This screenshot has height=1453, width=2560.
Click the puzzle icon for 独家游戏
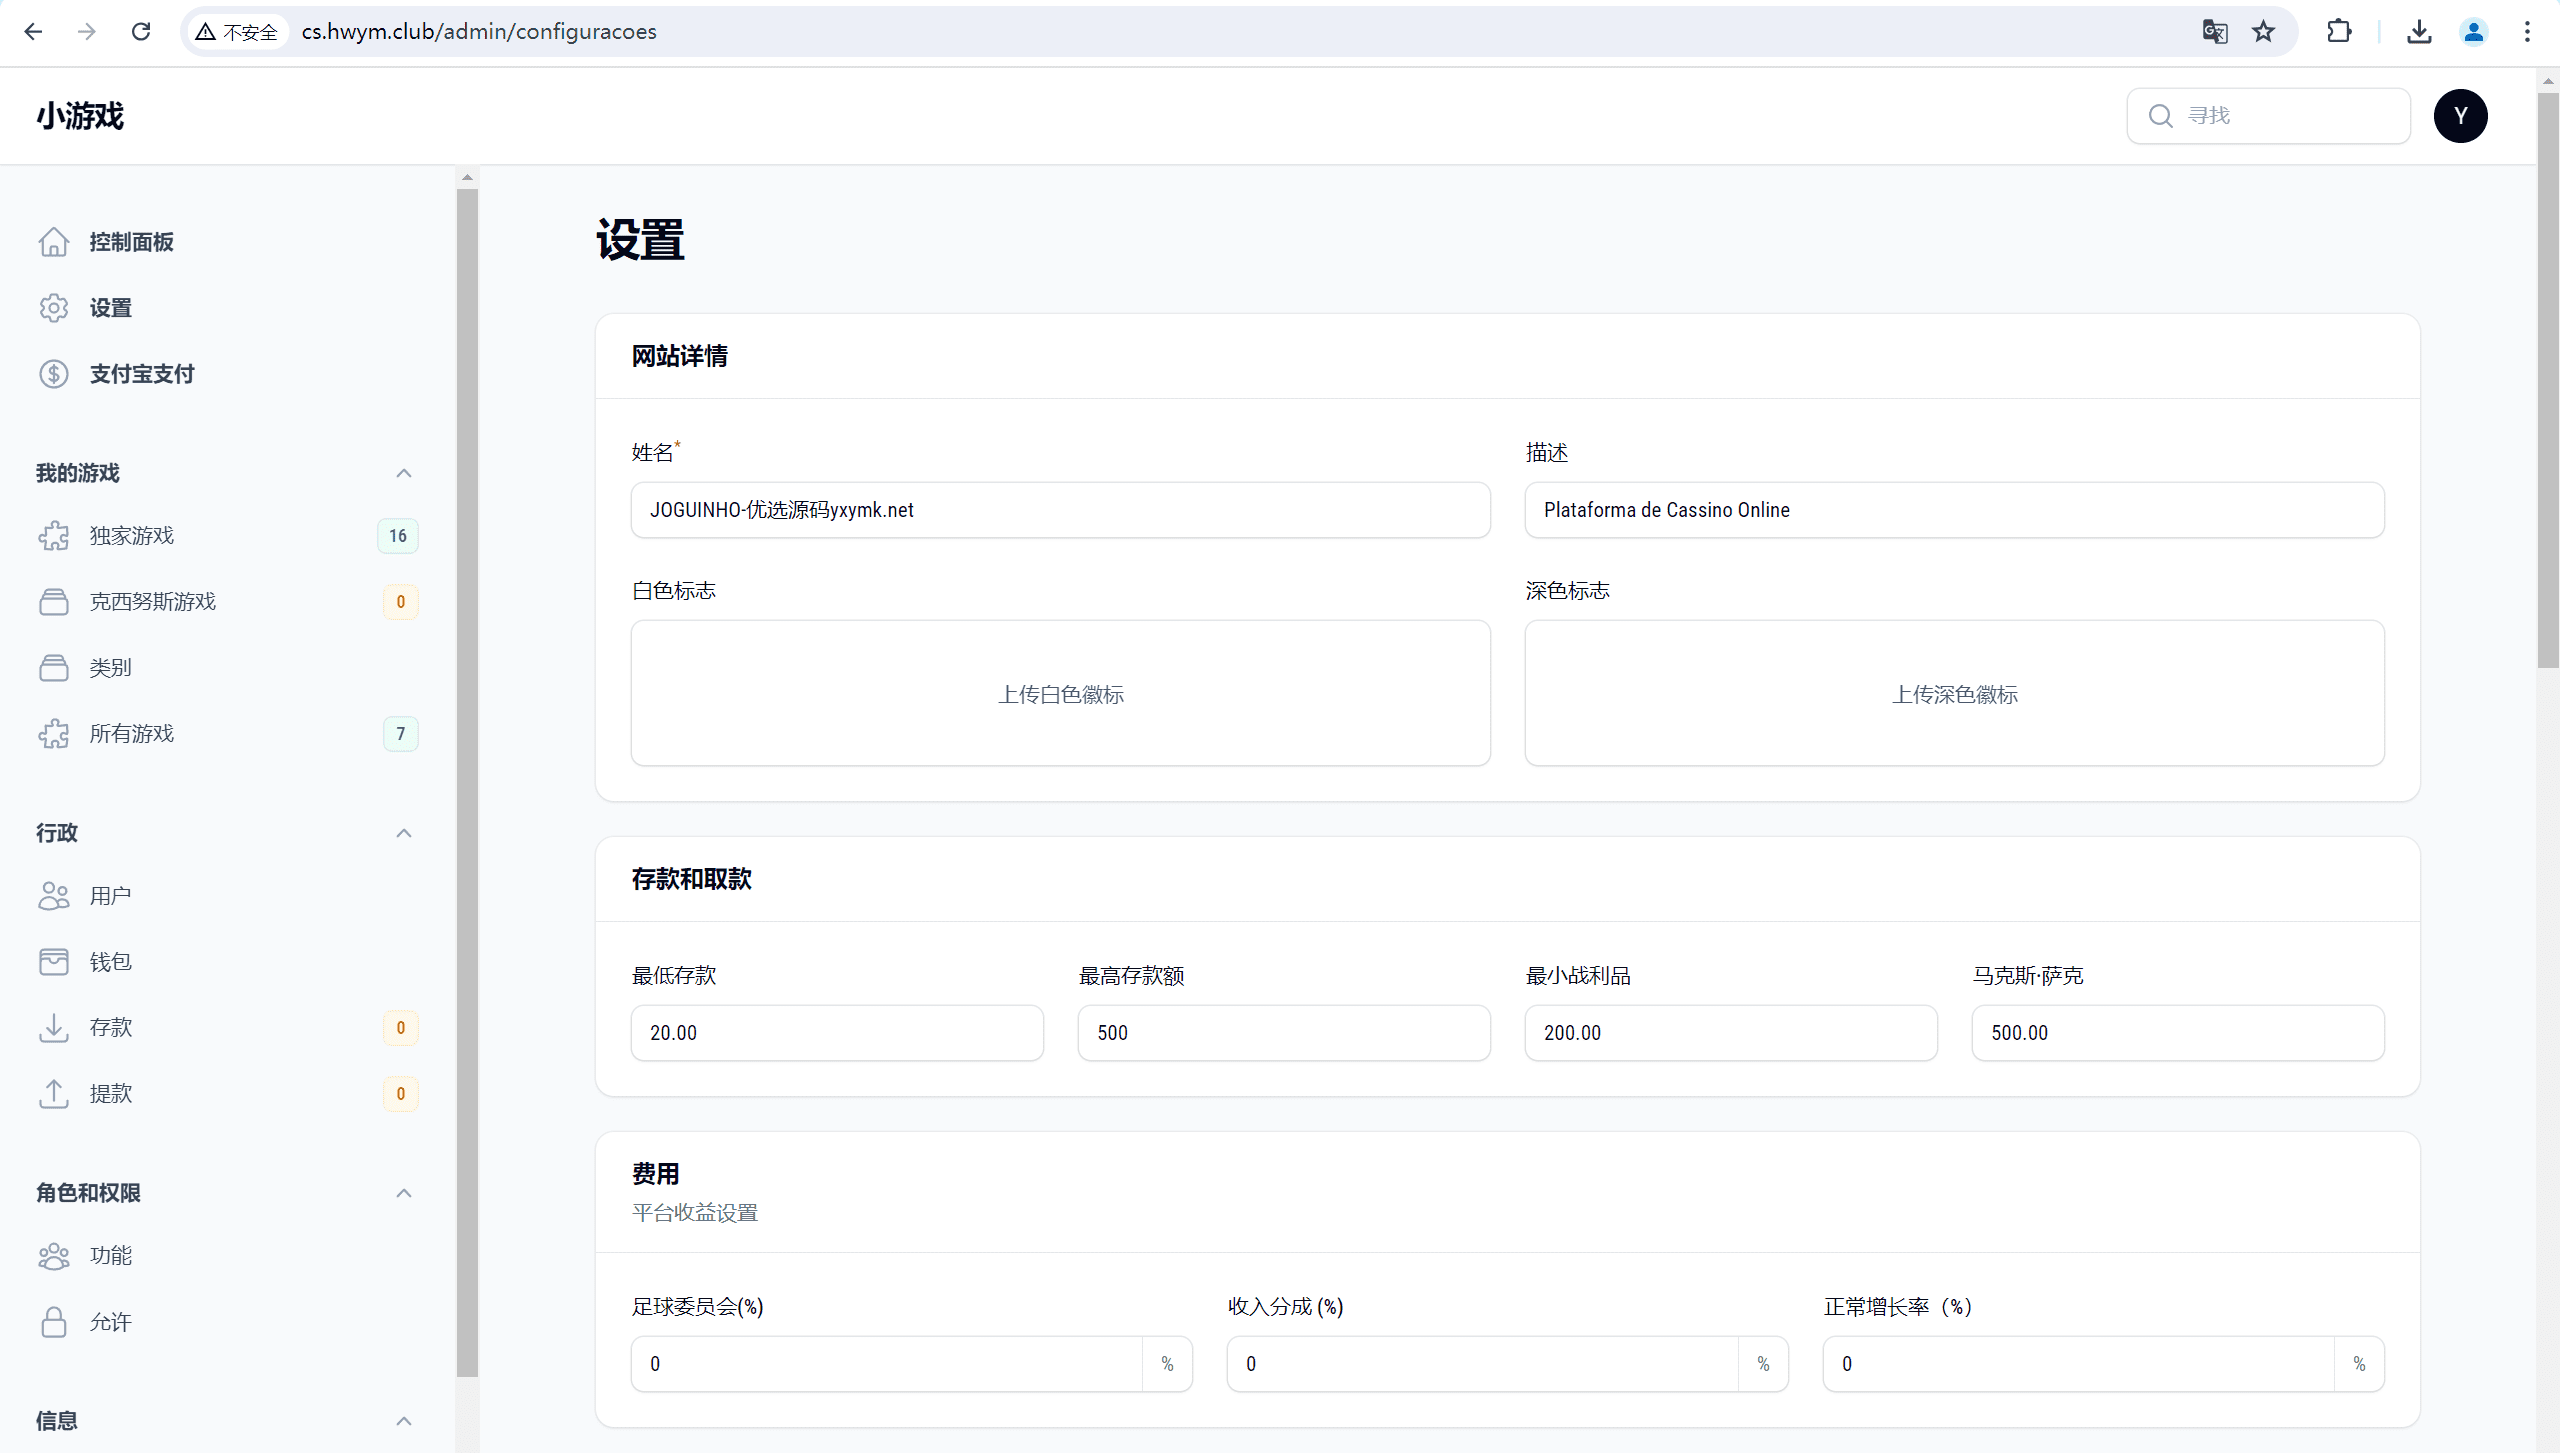[54, 536]
